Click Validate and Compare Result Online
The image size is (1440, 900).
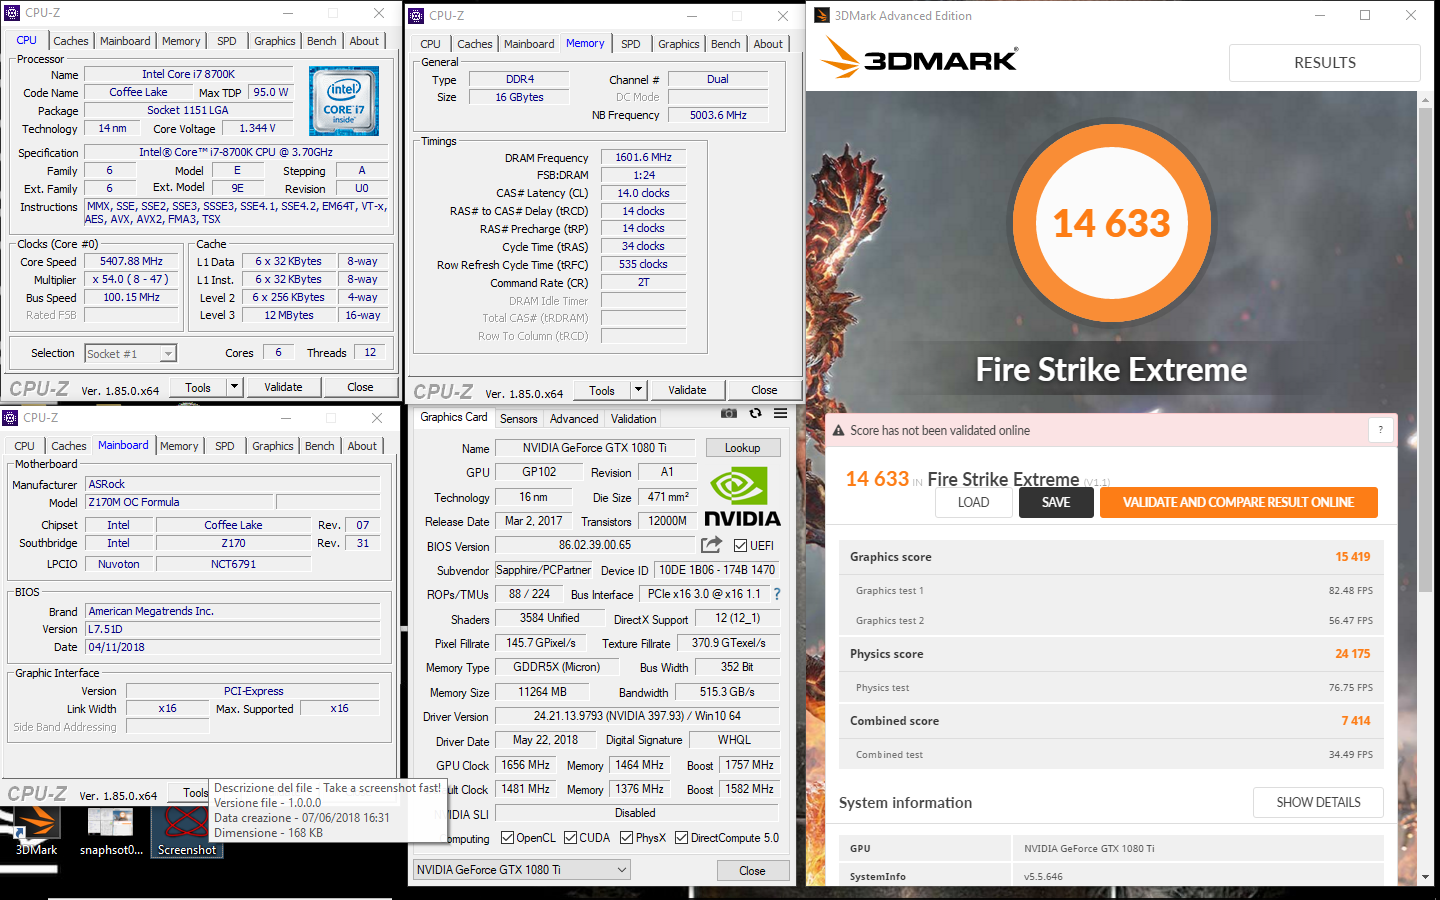(1238, 502)
